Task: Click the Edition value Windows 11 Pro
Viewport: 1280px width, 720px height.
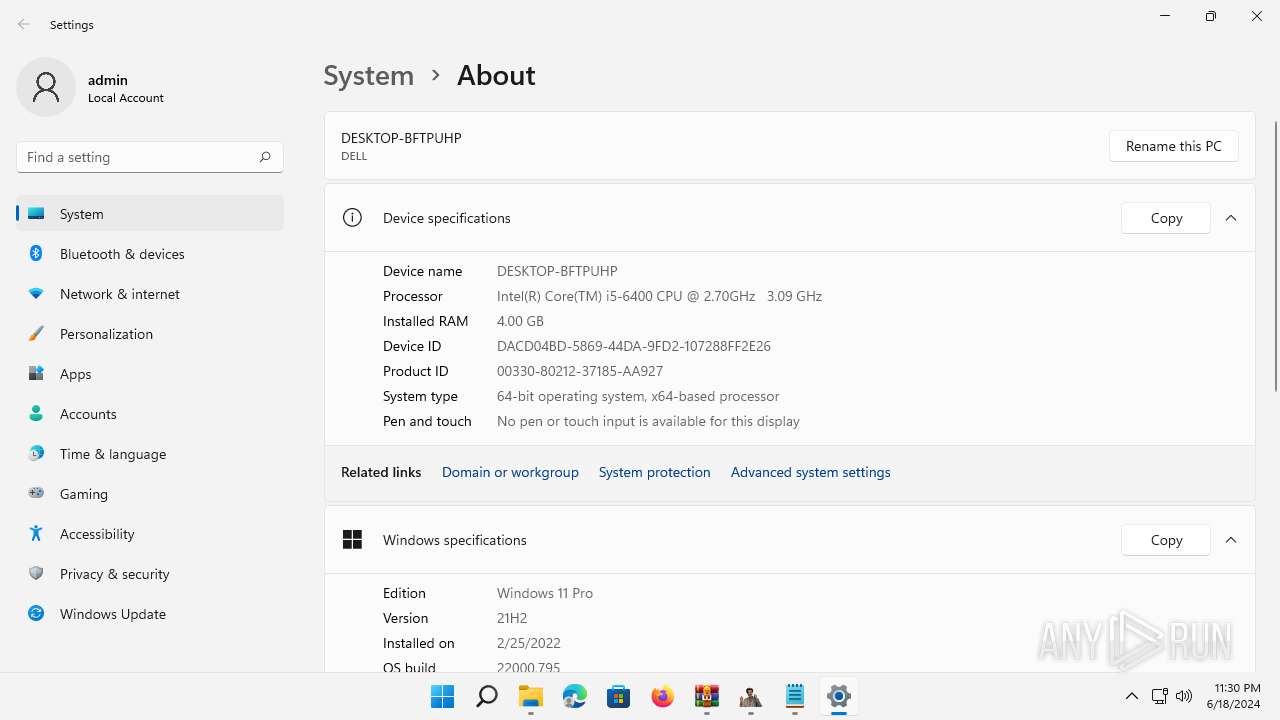Action: click(x=545, y=593)
